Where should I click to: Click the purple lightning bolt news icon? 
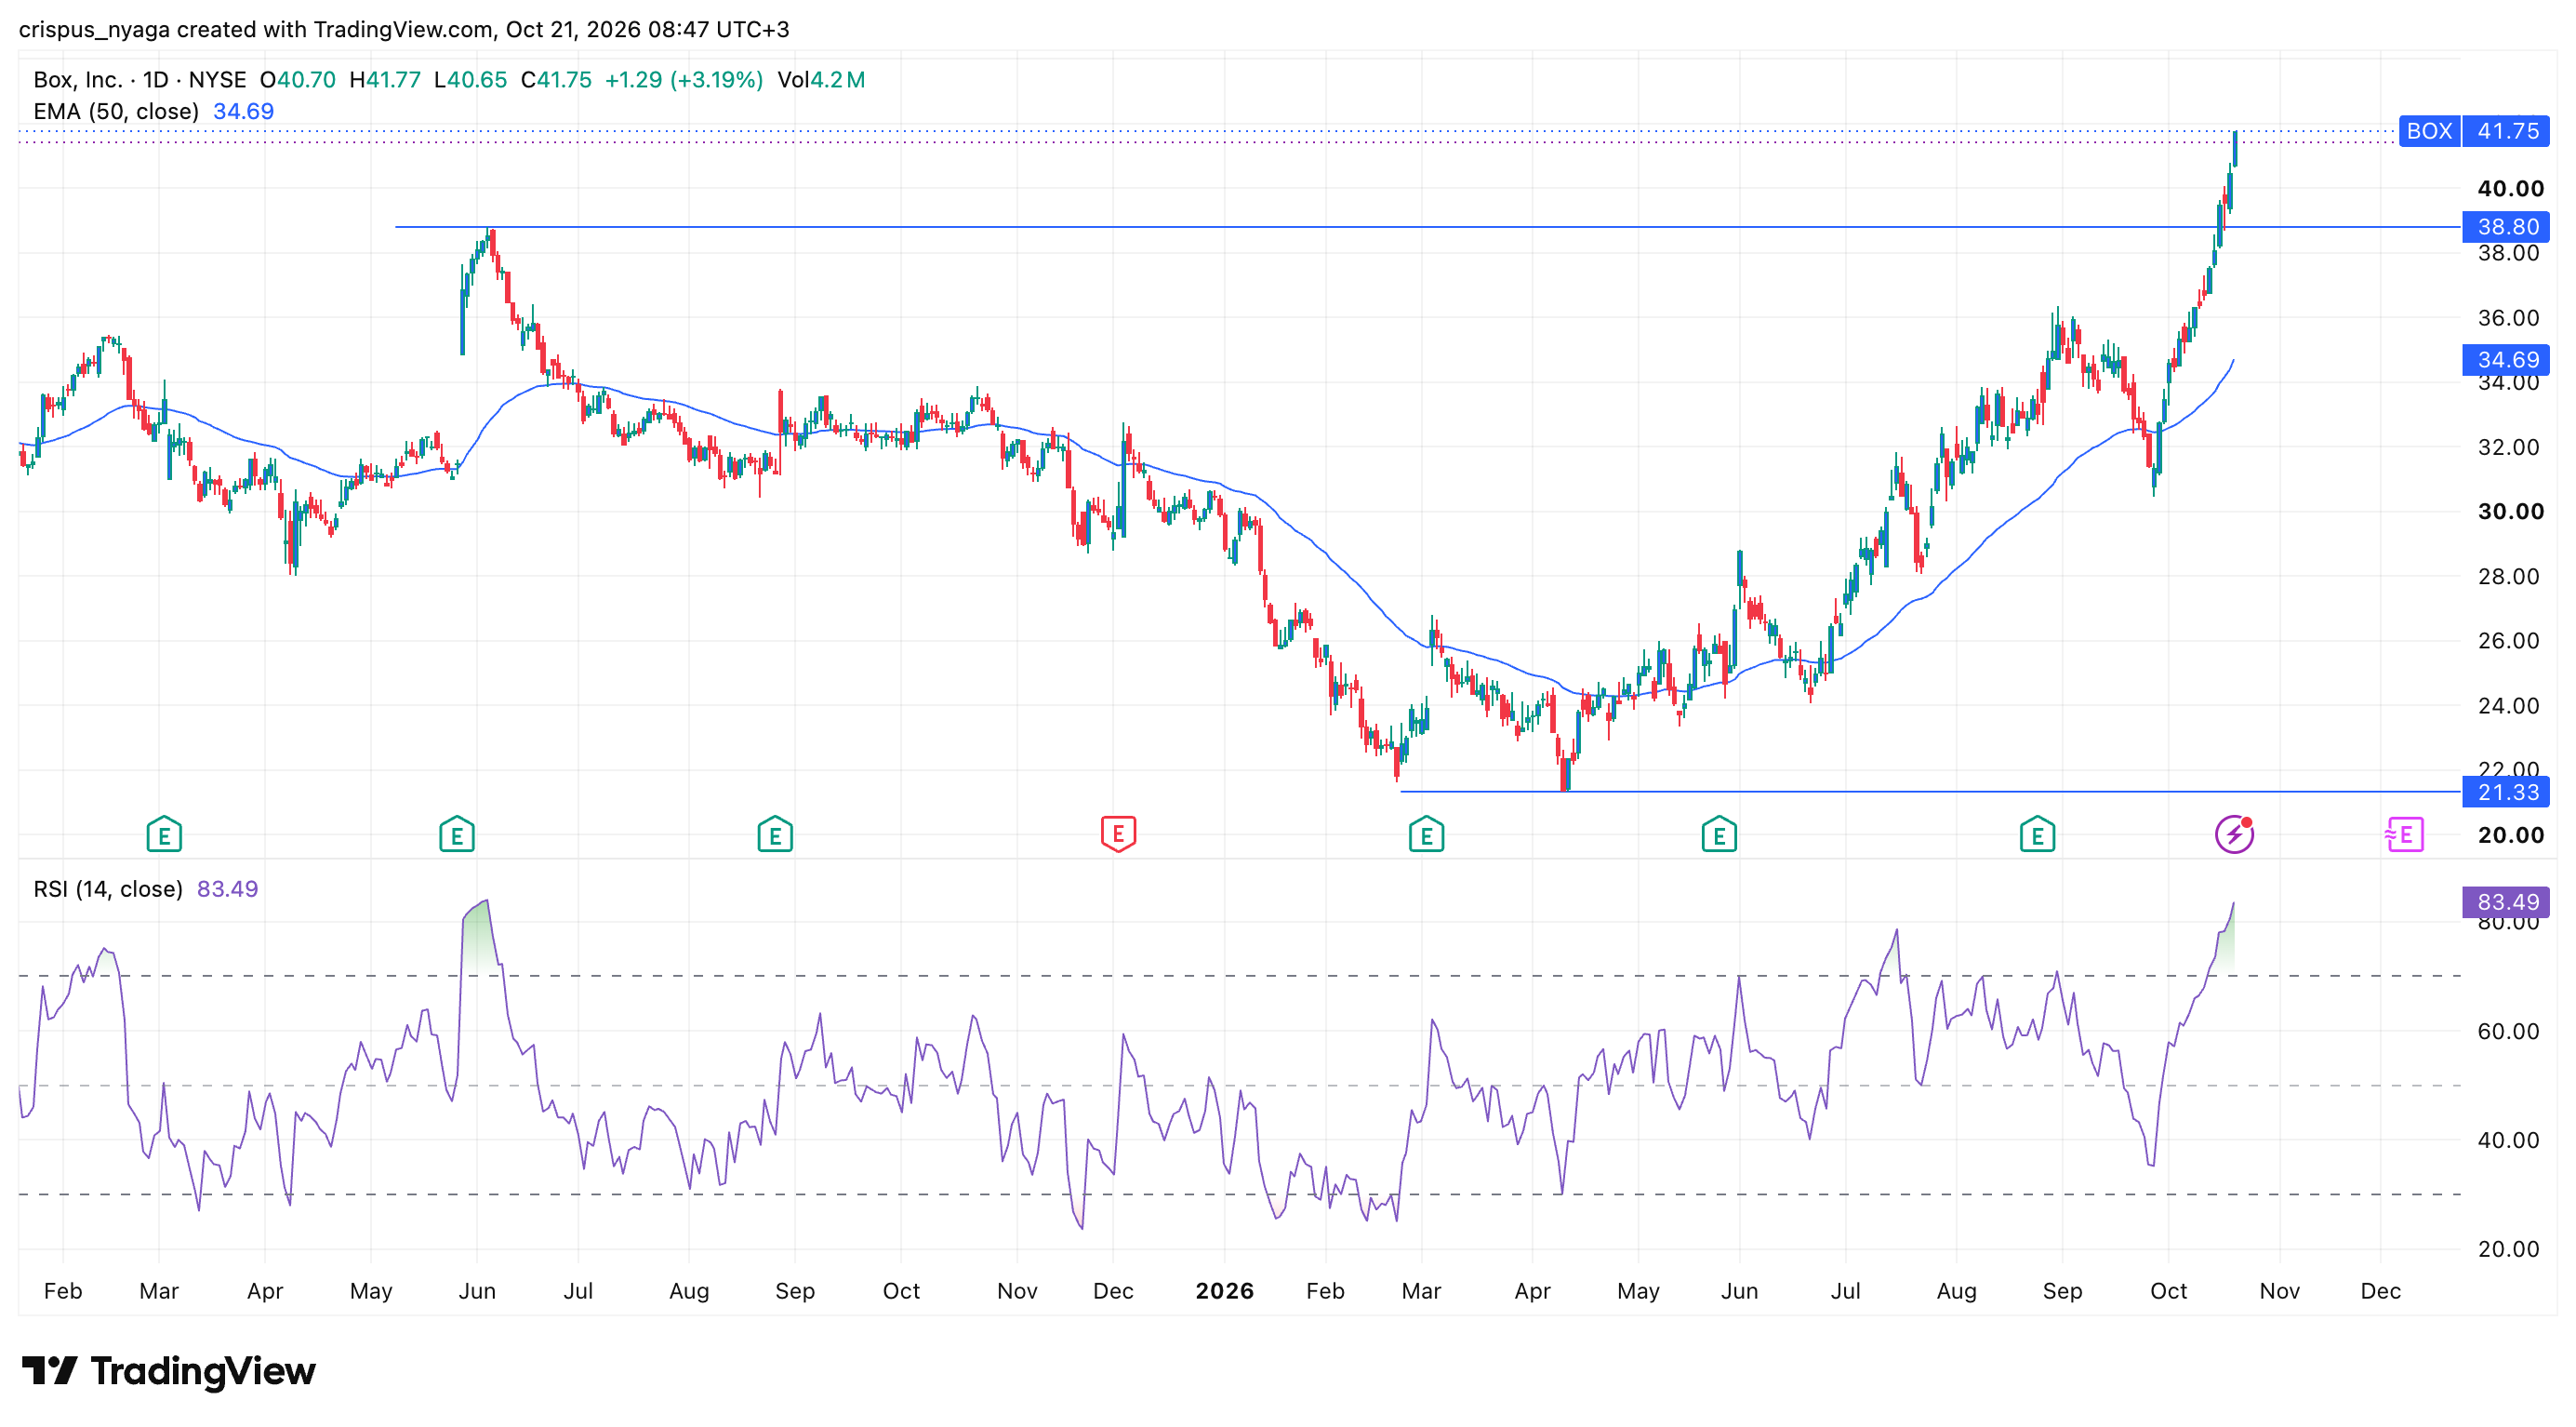pos(2234,834)
